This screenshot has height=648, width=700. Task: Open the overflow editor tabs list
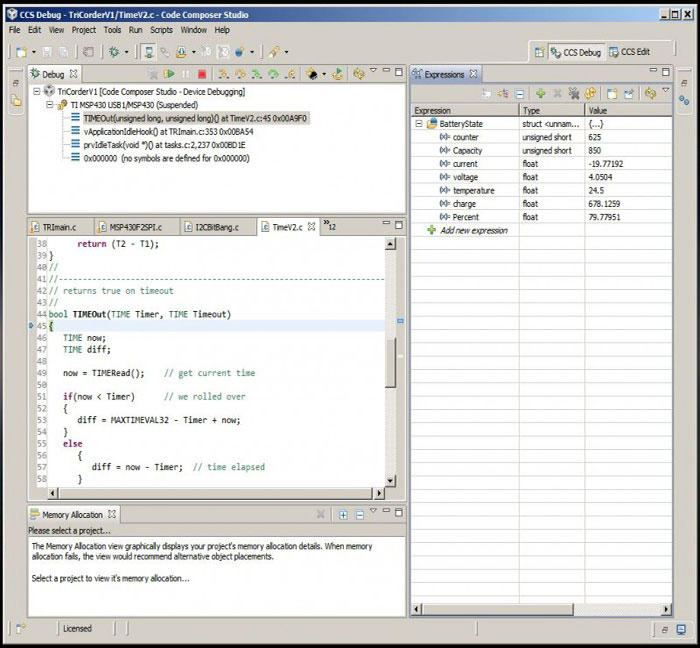pyautogui.click(x=329, y=227)
